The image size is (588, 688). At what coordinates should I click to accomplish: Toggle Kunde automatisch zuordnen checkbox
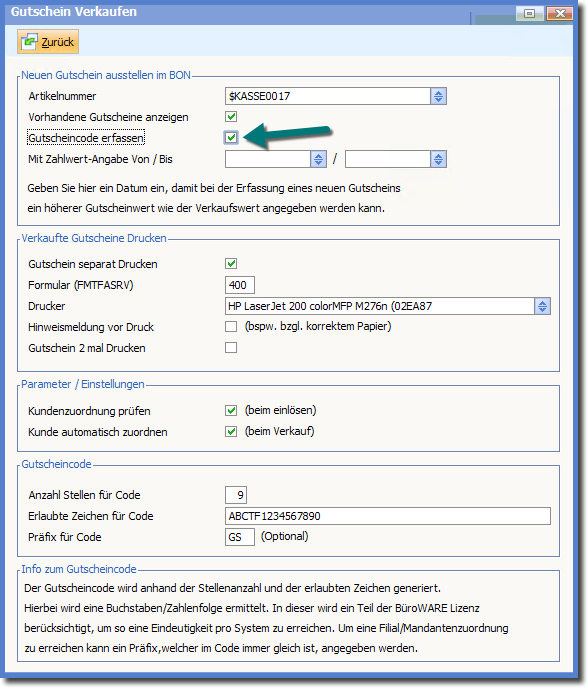[x=231, y=431]
